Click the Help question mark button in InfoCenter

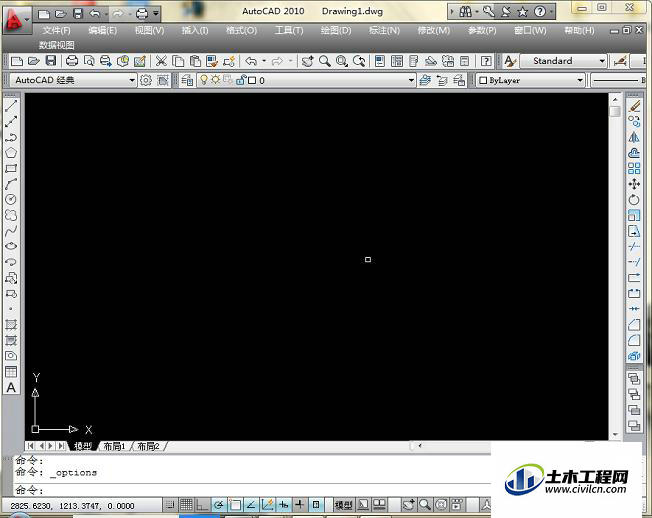point(540,12)
